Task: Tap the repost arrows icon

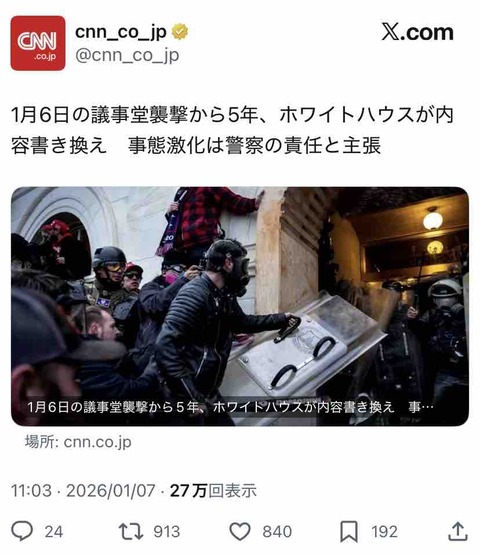Action: tap(131, 531)
